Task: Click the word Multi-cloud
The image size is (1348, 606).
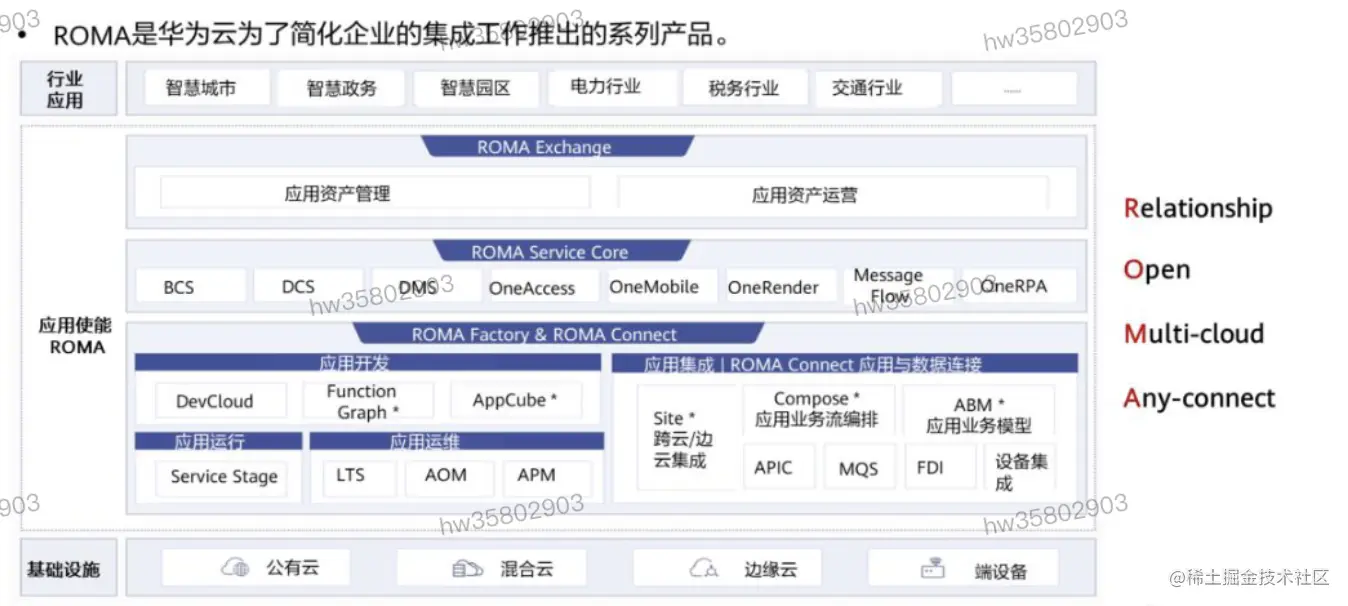Action: (x=1195, y=333)
